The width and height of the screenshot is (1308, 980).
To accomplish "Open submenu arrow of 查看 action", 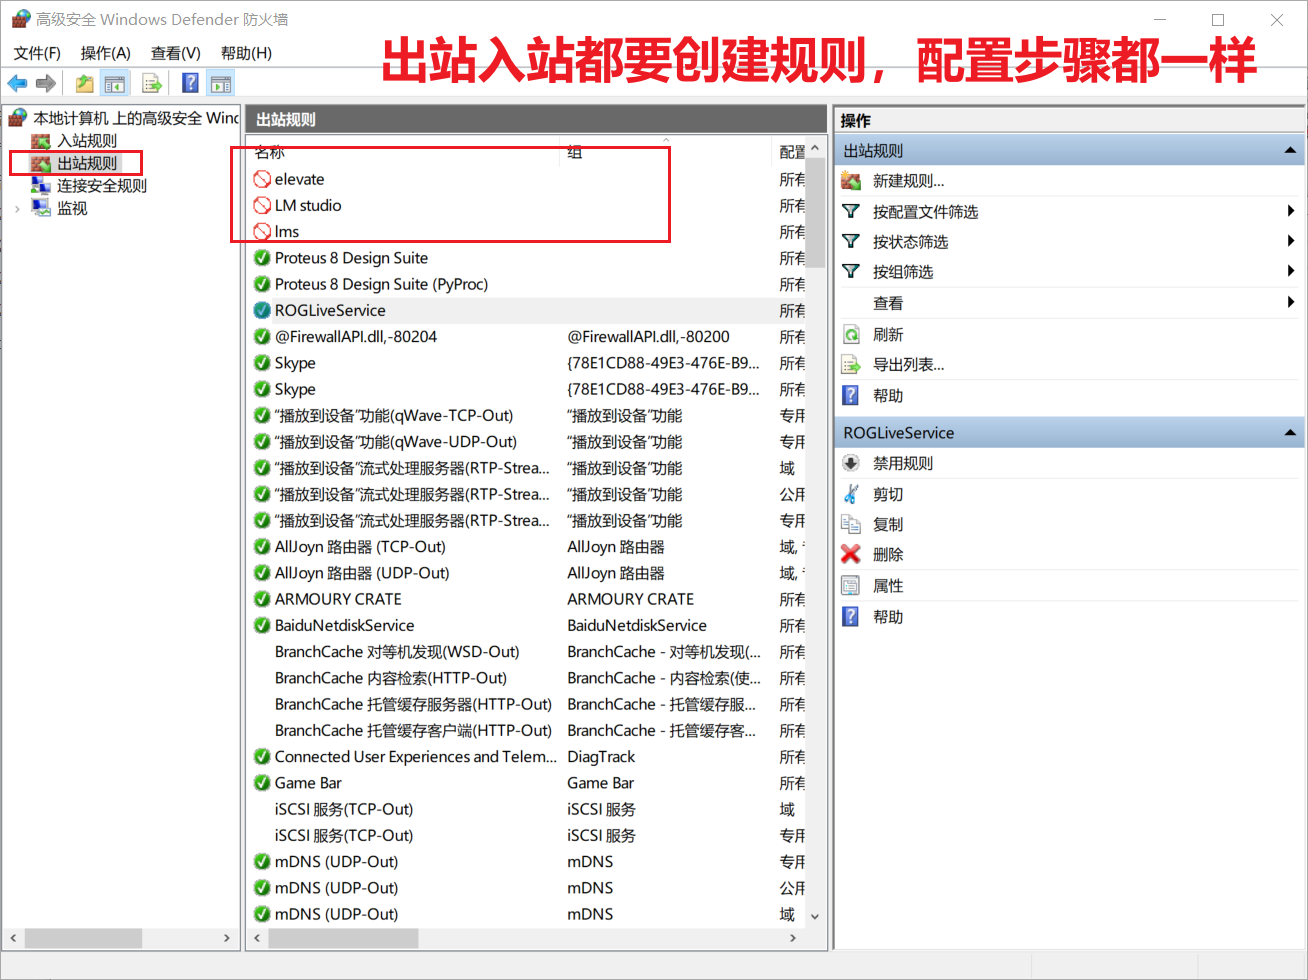I will pyautogui.click(x=1291, y=302).
